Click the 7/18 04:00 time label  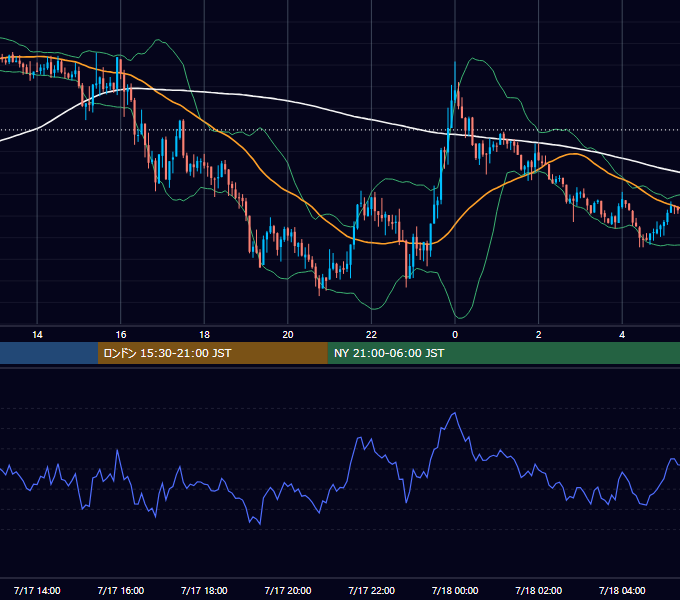[622, 590]
